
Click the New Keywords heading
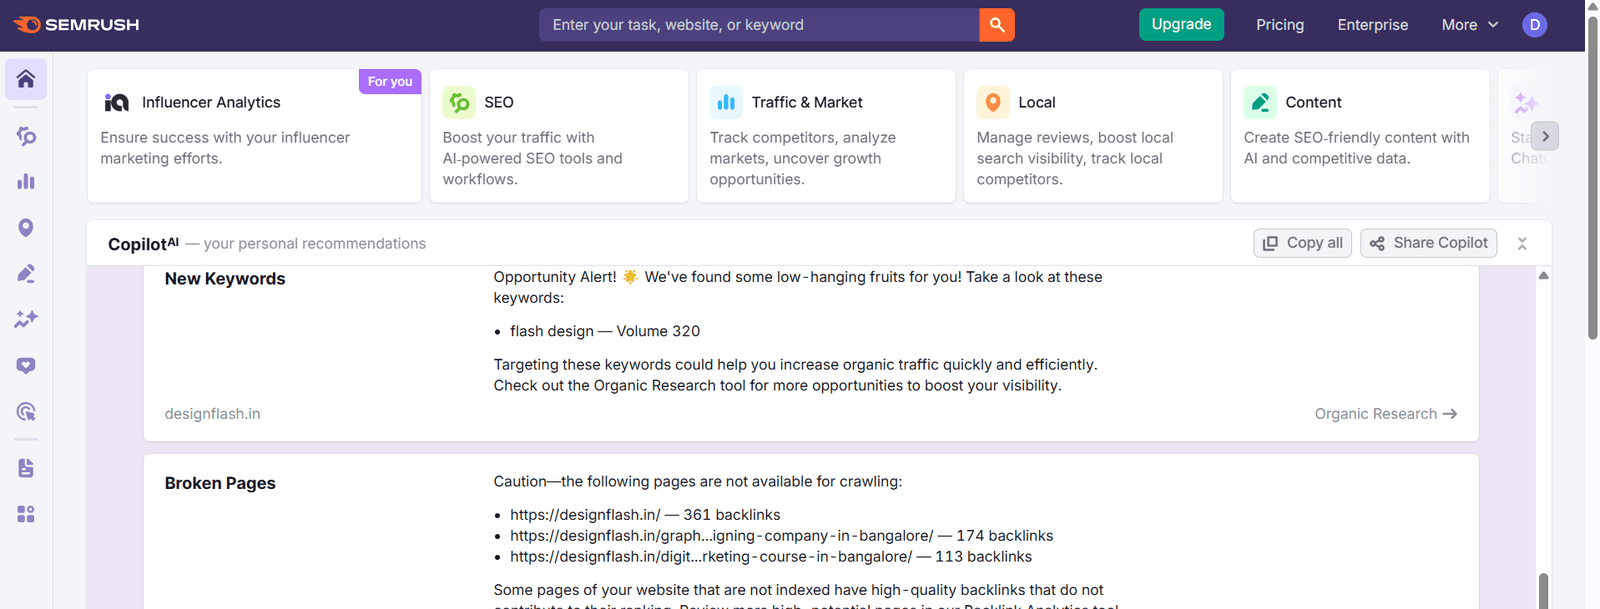pyautogui.click(x=225, y=279)
